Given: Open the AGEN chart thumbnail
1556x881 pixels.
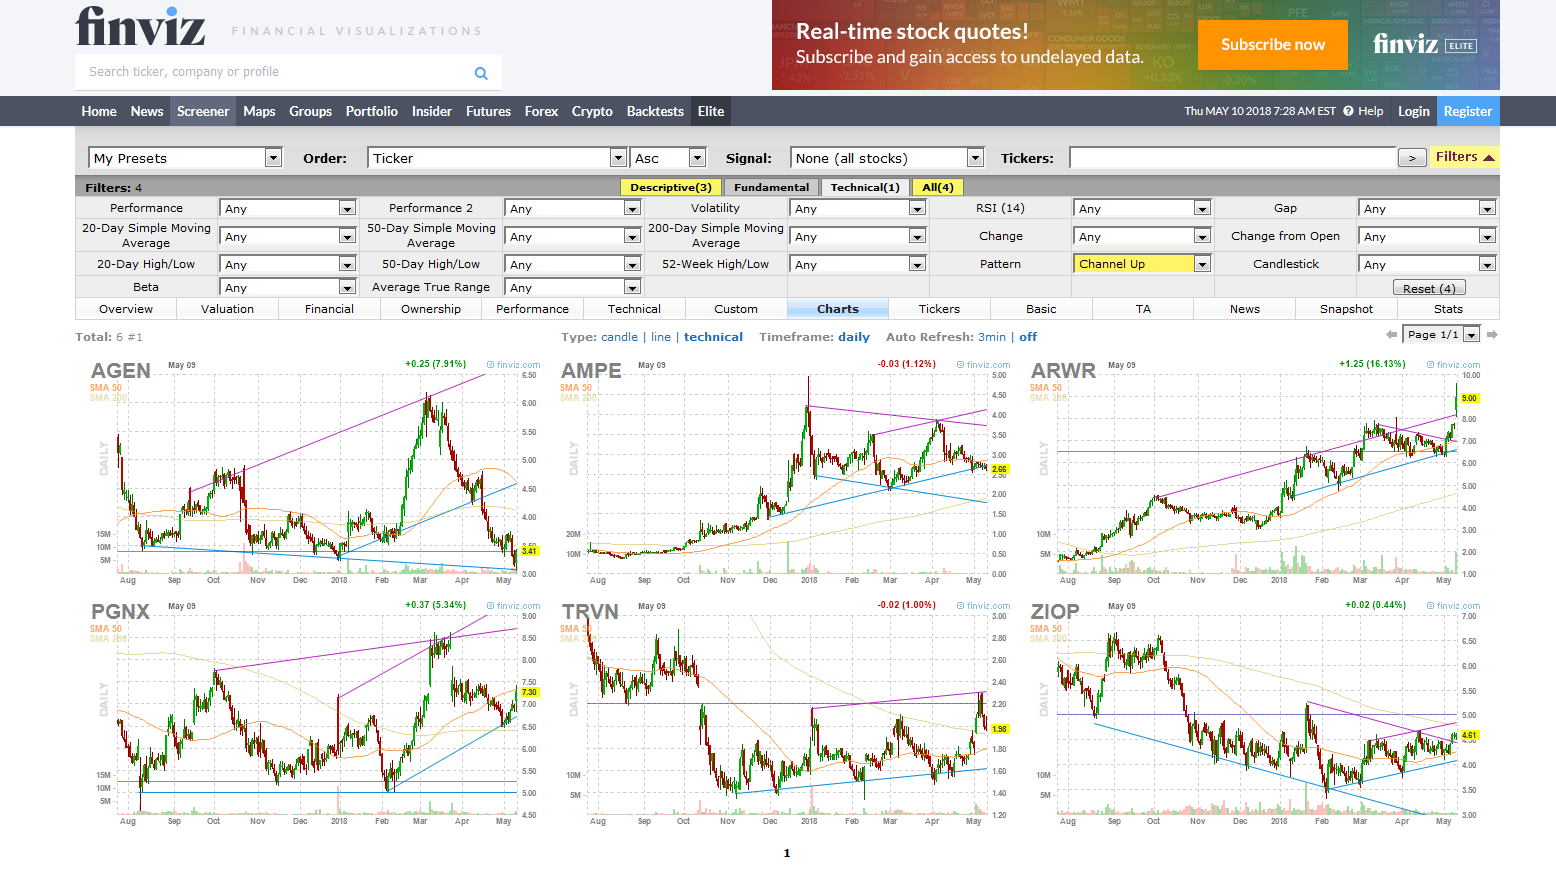Looking at the screenshot, I should (x=315, y=472).
